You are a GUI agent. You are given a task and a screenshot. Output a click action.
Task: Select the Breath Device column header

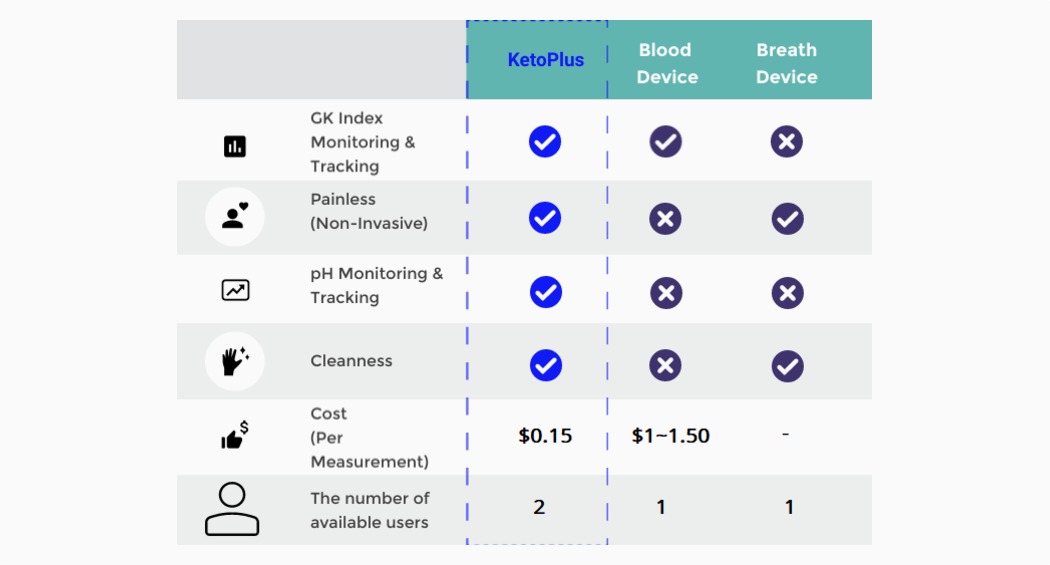pyautogui.click(x=786, y=63)
